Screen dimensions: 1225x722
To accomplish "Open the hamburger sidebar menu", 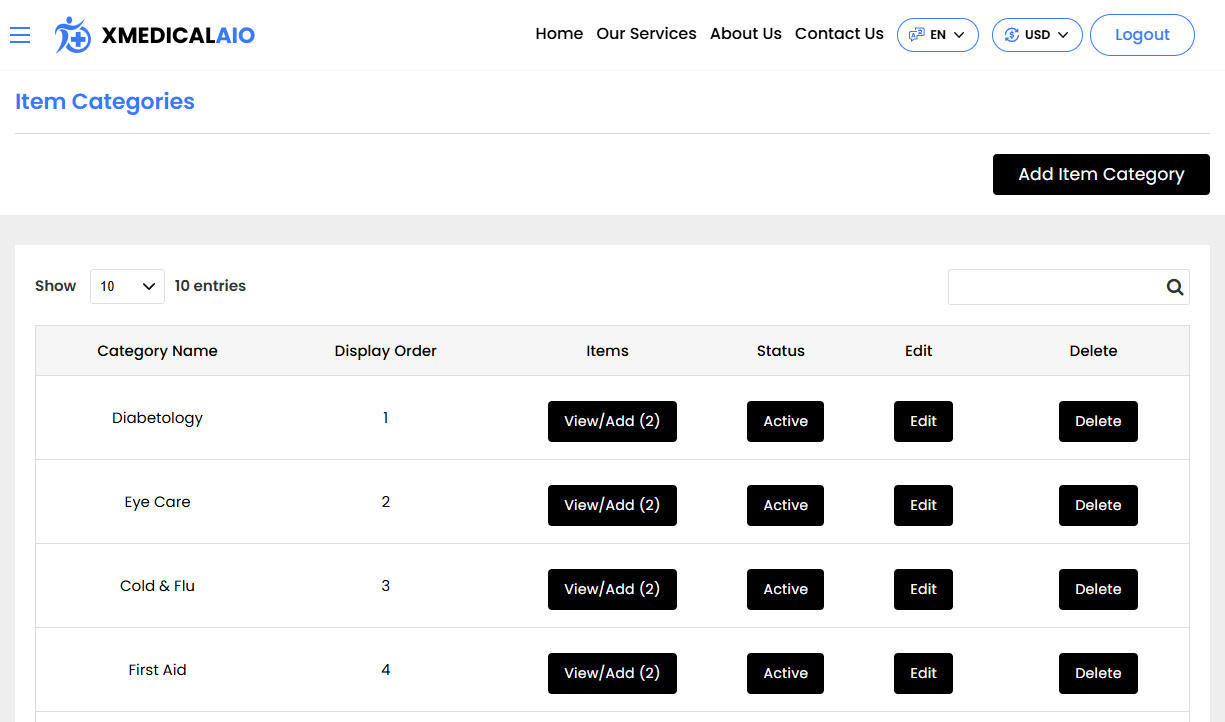I will pyautogui.click(x=20, y=34).
